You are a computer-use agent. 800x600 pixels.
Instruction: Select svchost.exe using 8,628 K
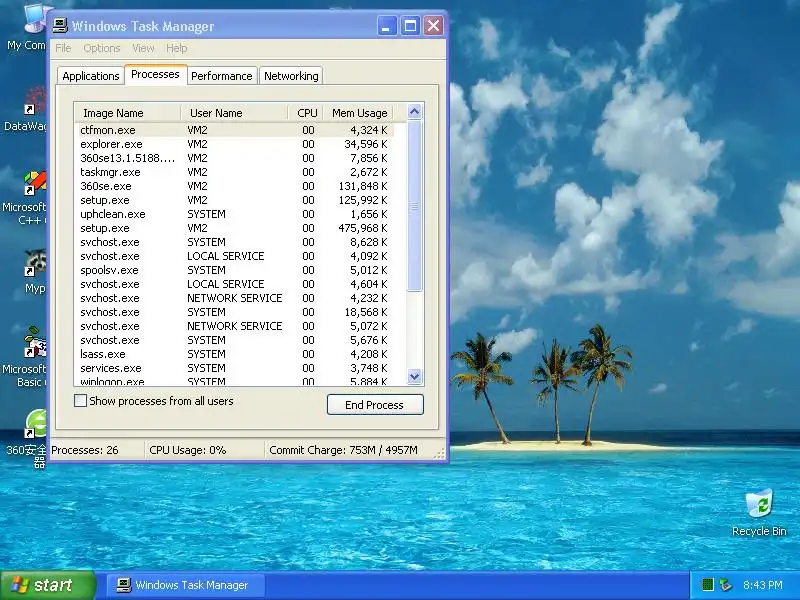point(235,242)
